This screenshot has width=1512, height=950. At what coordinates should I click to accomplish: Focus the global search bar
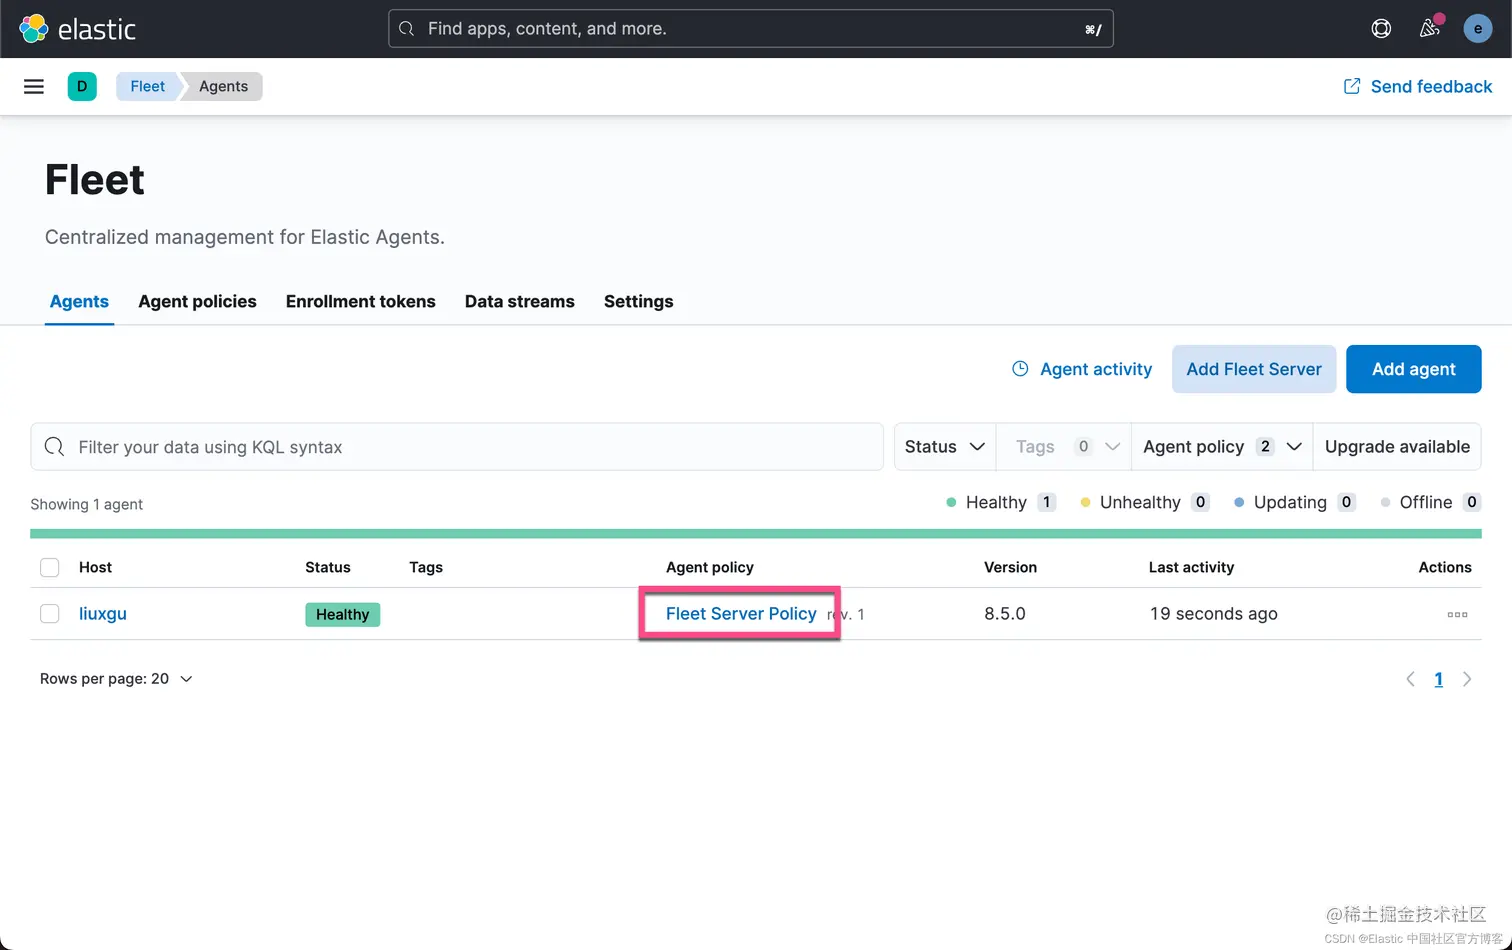(x=750, y=29)
